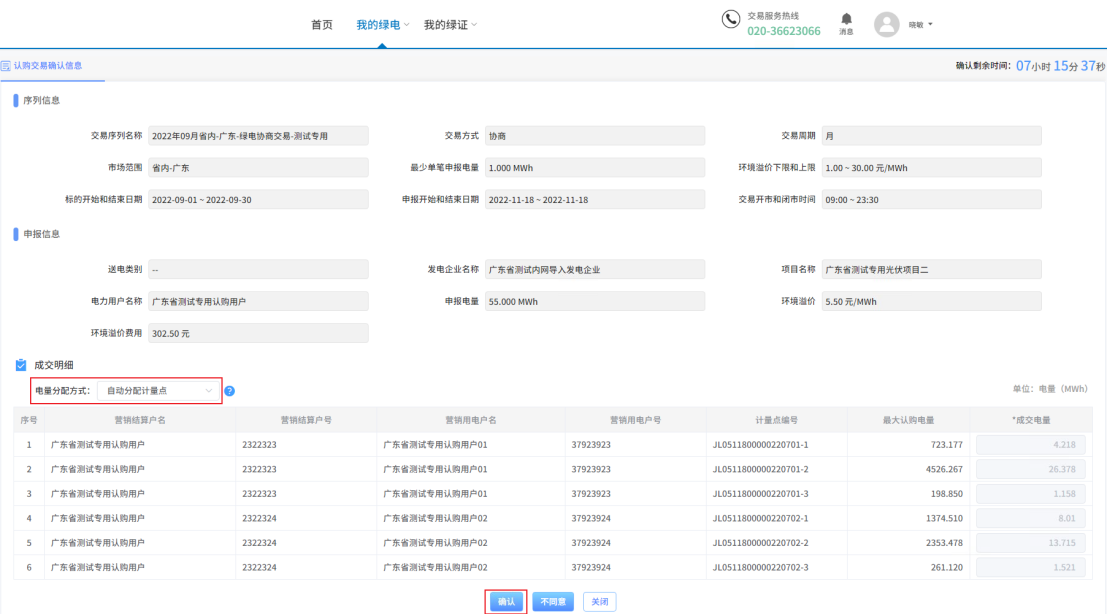Click the 成交明细 clipboard icon
The width and height of the screenshot is (1107, 614).
coord(21,366)
